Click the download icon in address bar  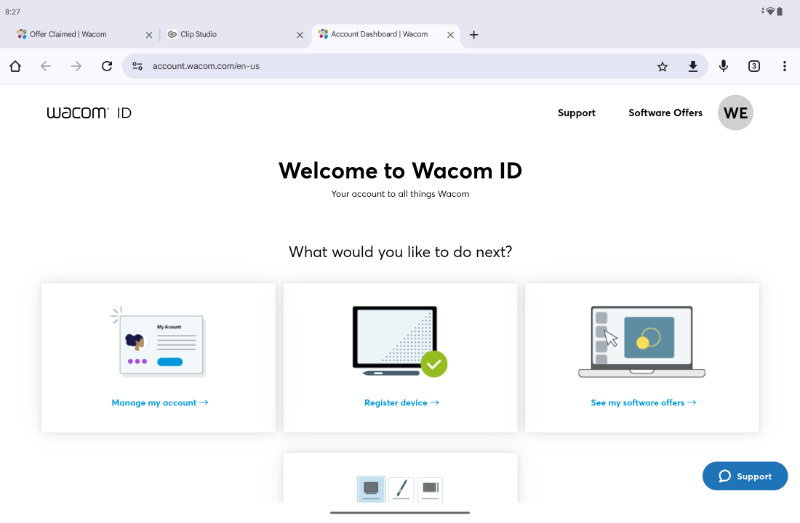(x=693, y=66)
